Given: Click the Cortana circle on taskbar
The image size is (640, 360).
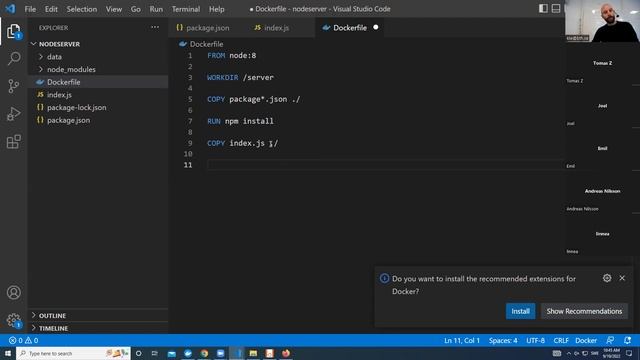Looking at the screenshot, I should (139, 353).
